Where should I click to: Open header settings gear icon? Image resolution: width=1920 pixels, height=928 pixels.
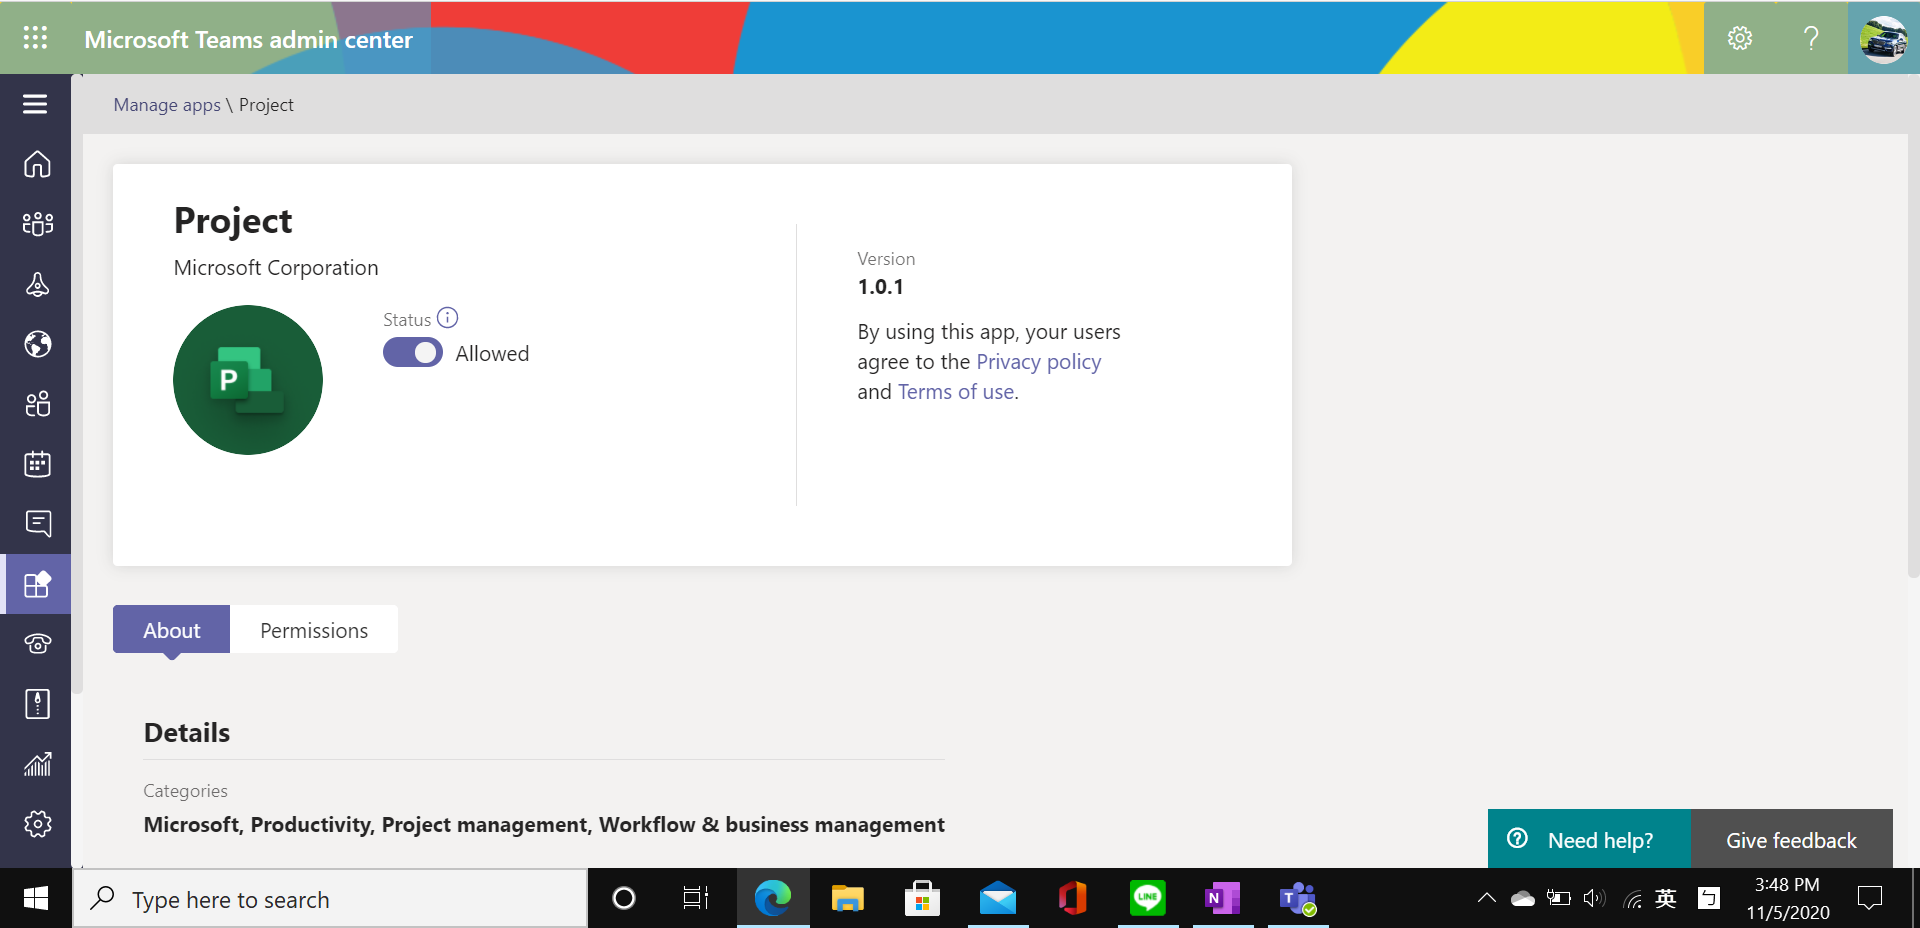1740,38
